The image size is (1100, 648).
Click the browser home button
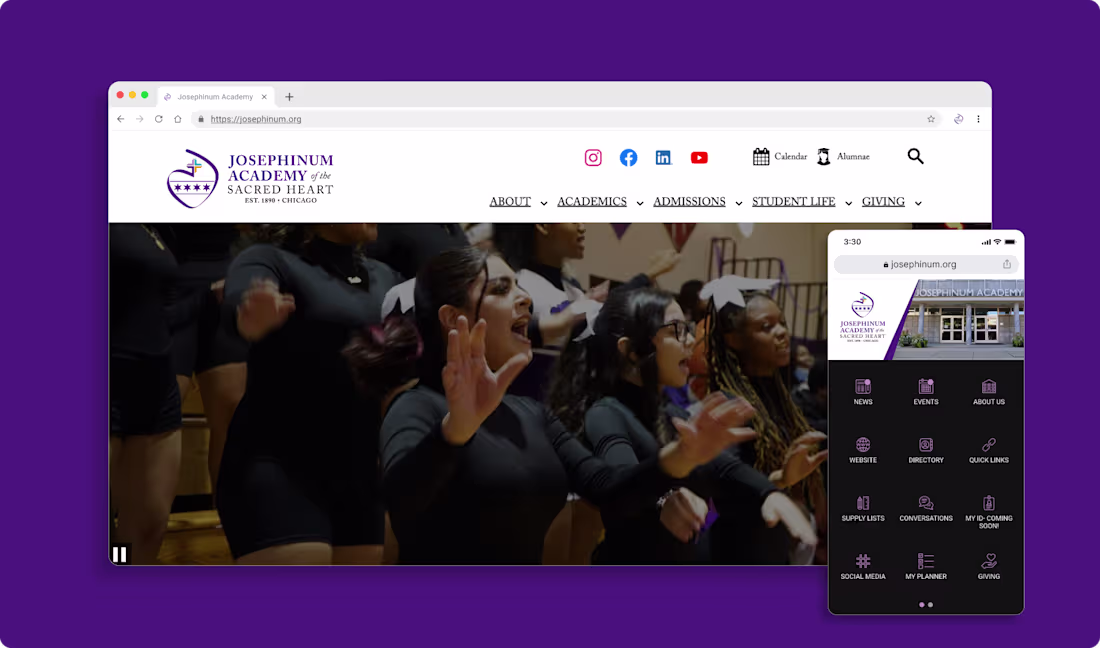pyautogui.click(x=177, y=119)
